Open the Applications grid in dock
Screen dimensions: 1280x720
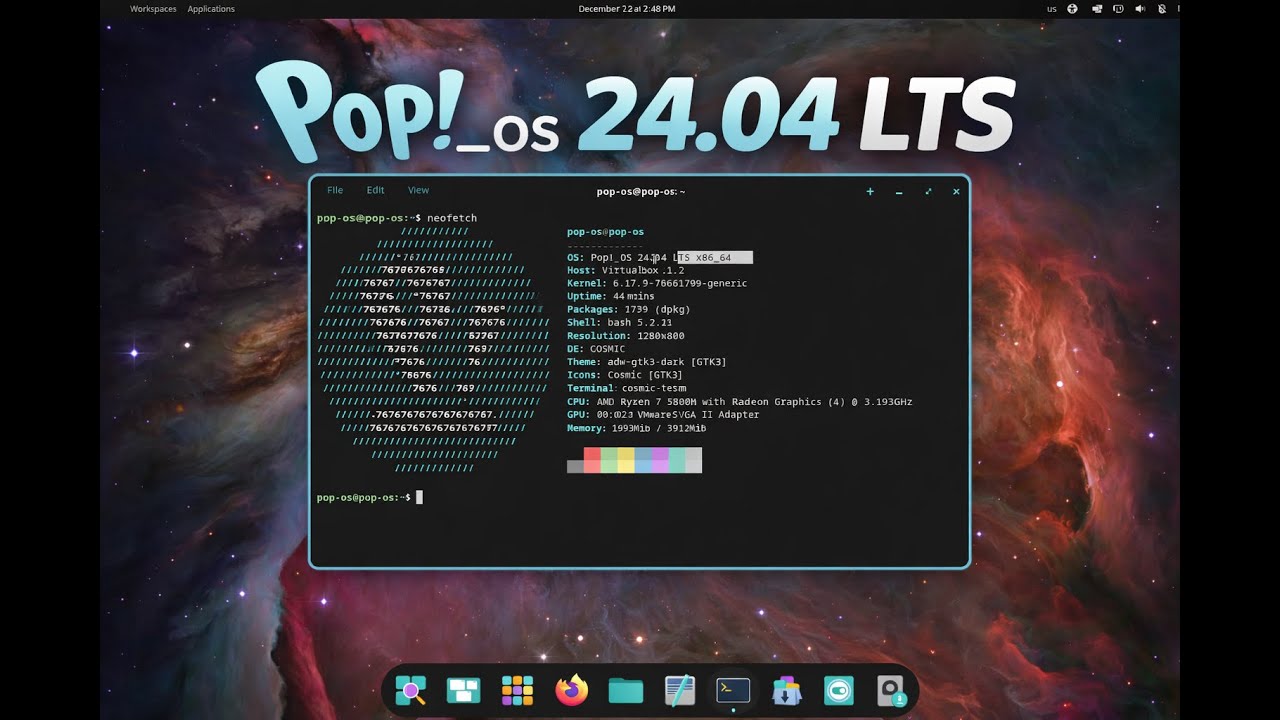pos(517,691)
